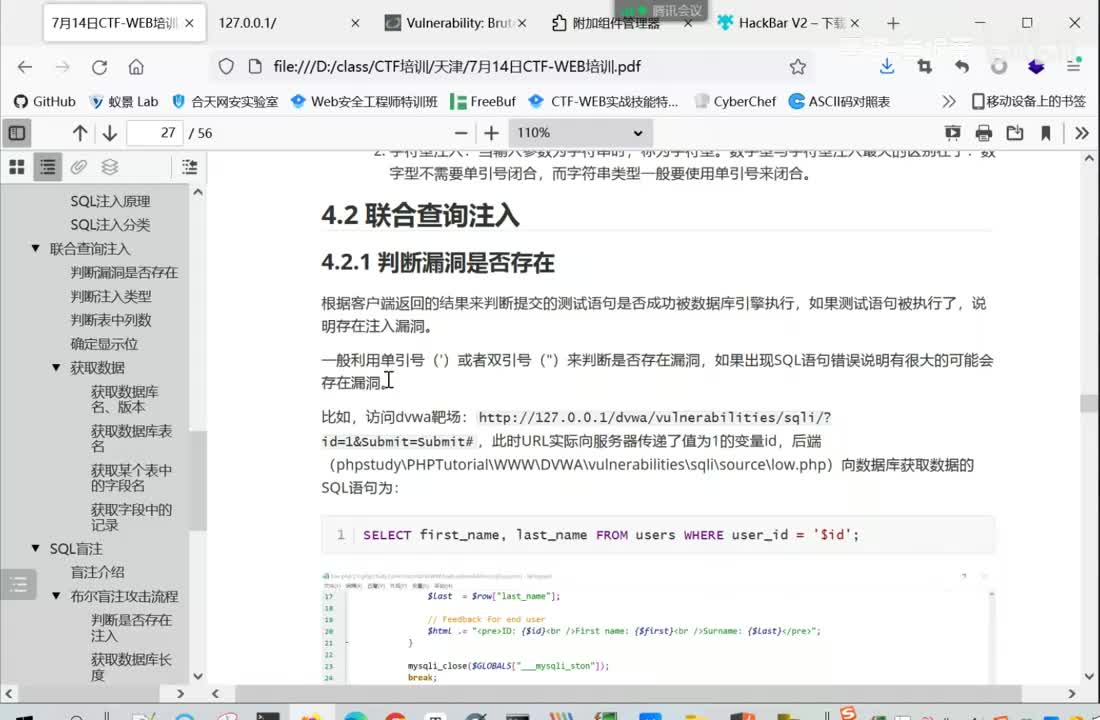Collapse the 布尔盲注攻击流程 outline node
Screen dimensions: 1100x720
pyautogui.click(x=56, y=596)
